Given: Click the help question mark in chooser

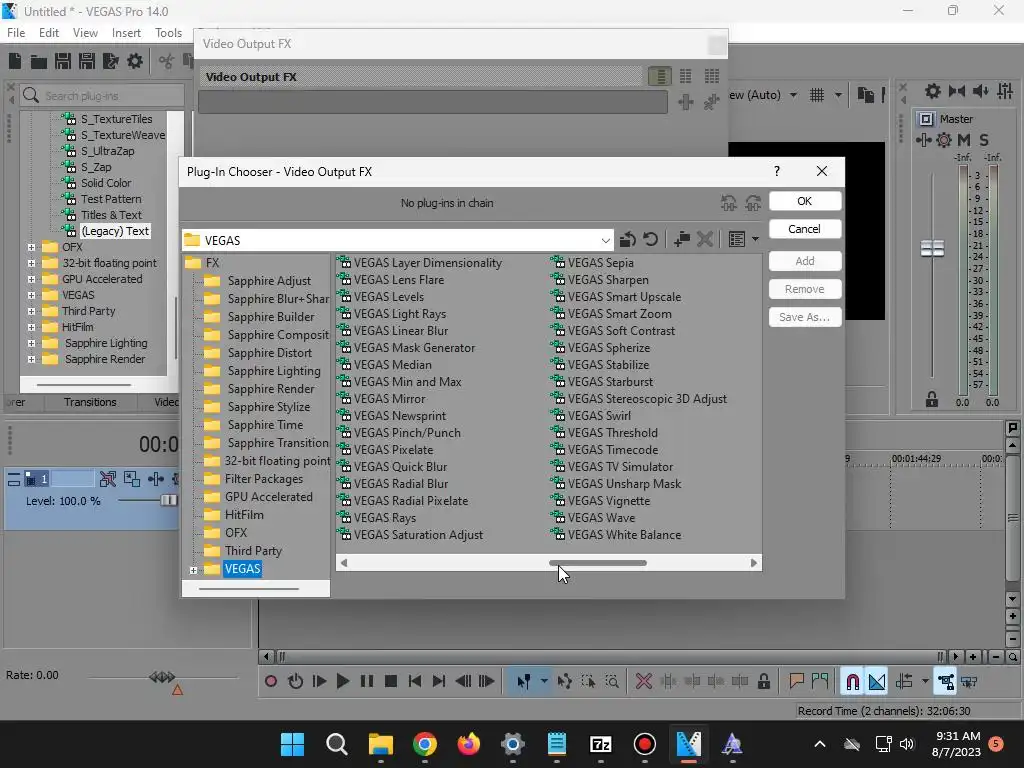Looking at the screenshot, I should pyautogui.click(x=776, y=171).
